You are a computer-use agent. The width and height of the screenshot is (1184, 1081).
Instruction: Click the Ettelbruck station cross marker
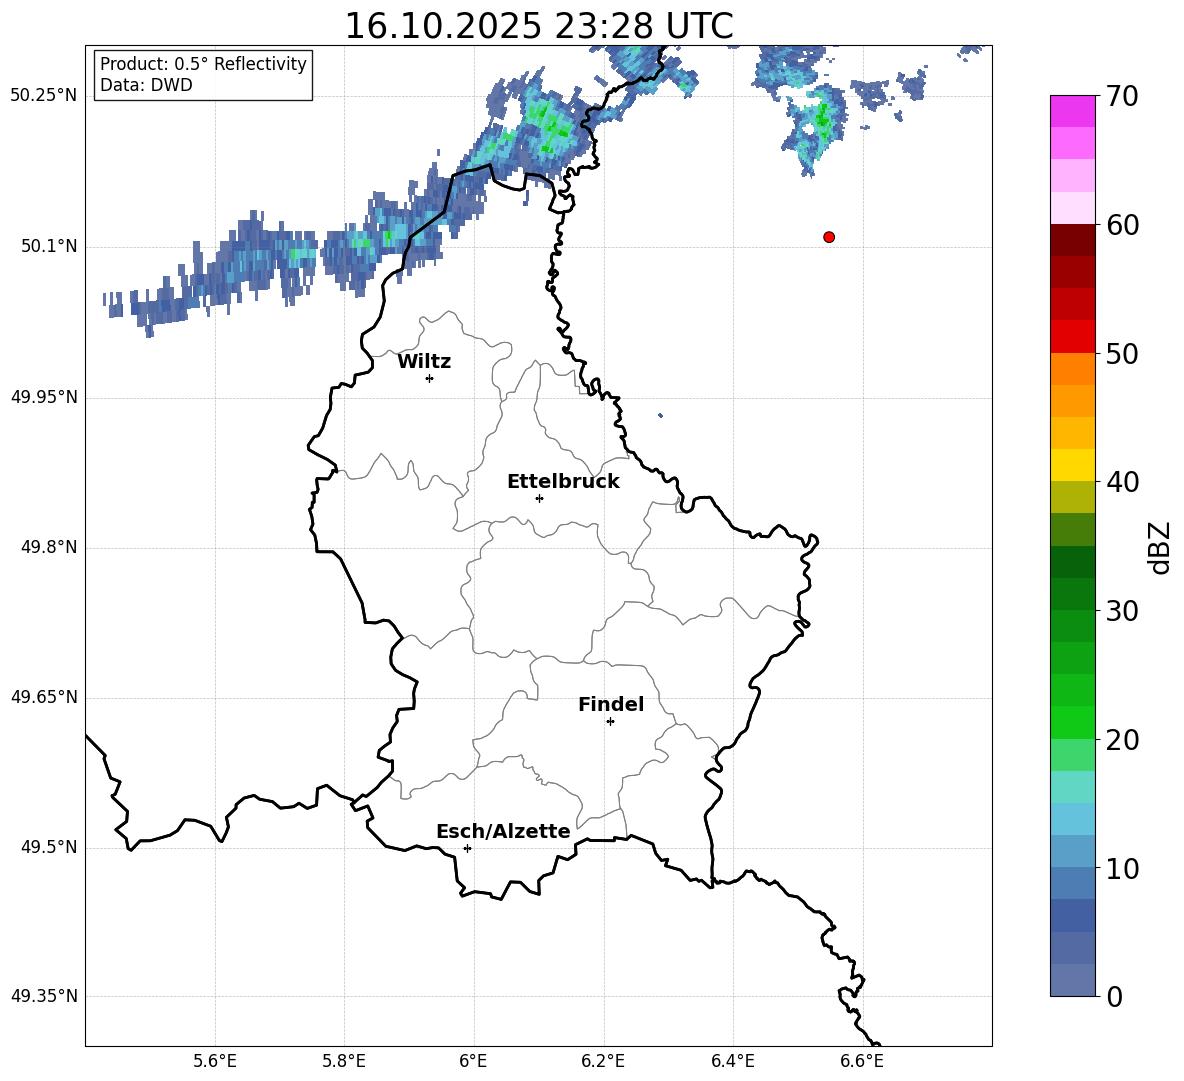pyautogui.click(x=539, y=498)
